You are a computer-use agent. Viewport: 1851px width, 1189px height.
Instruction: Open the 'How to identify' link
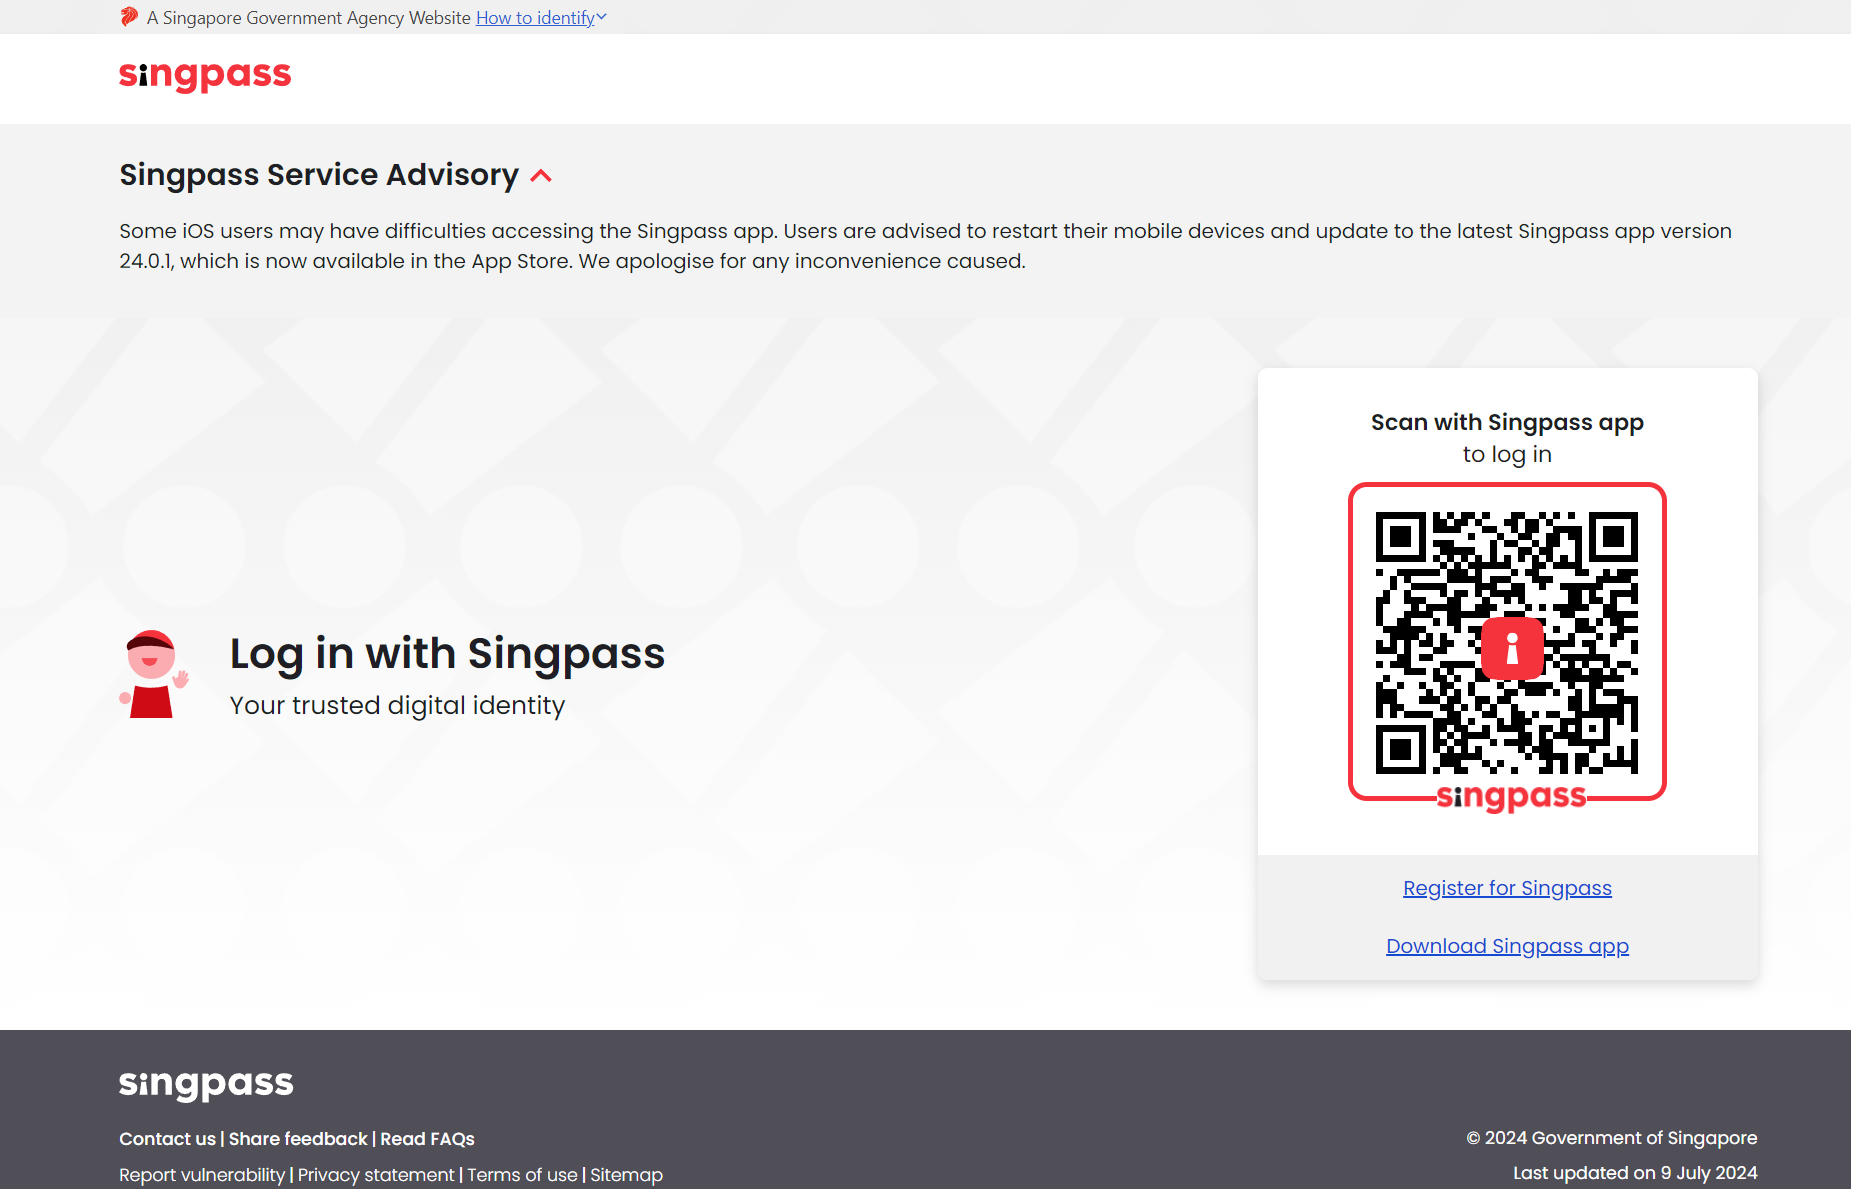[535, 18]
